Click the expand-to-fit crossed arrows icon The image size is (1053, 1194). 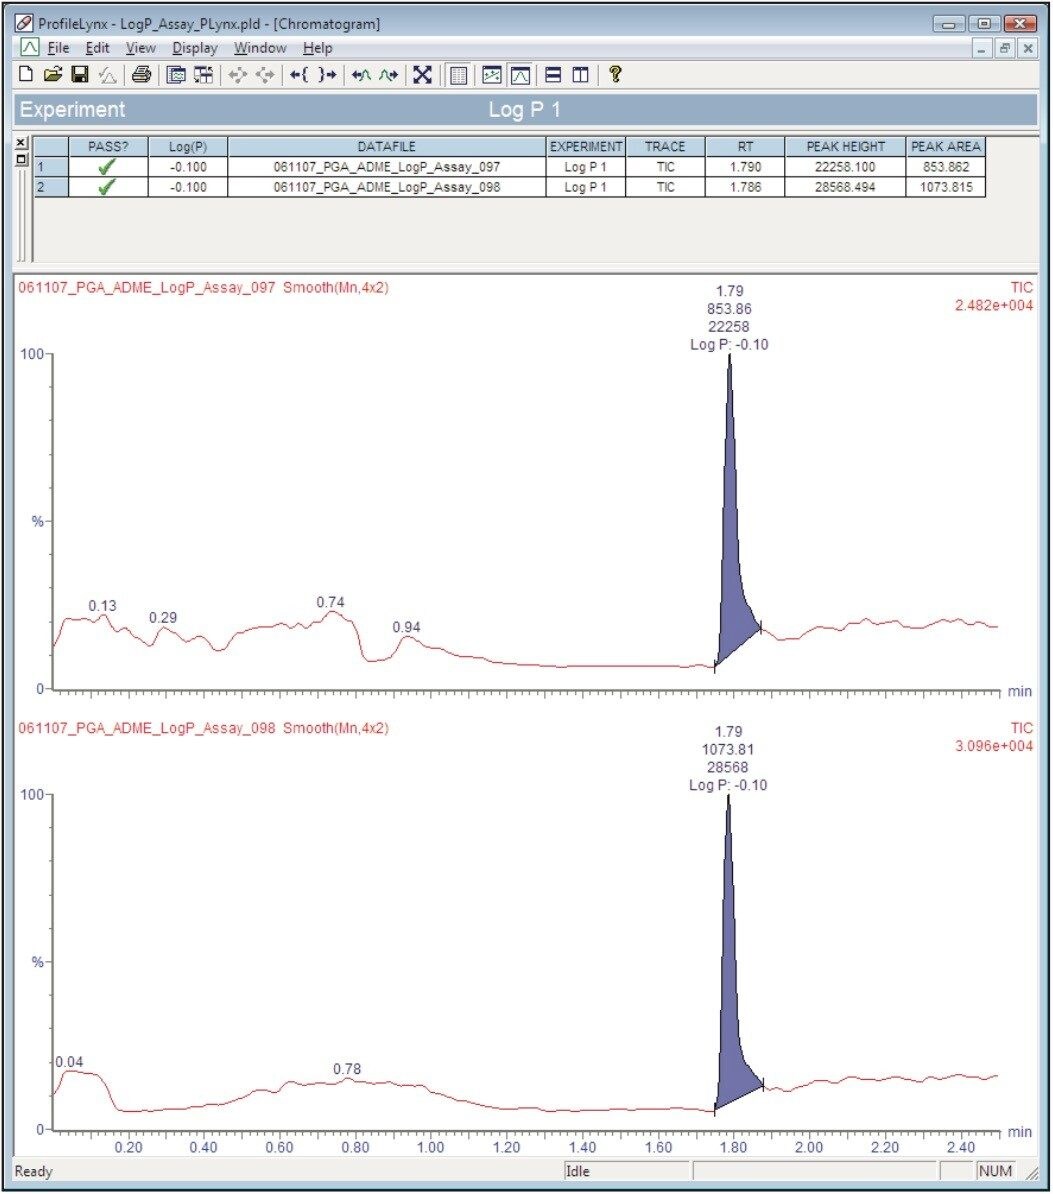tap(422, 75)
